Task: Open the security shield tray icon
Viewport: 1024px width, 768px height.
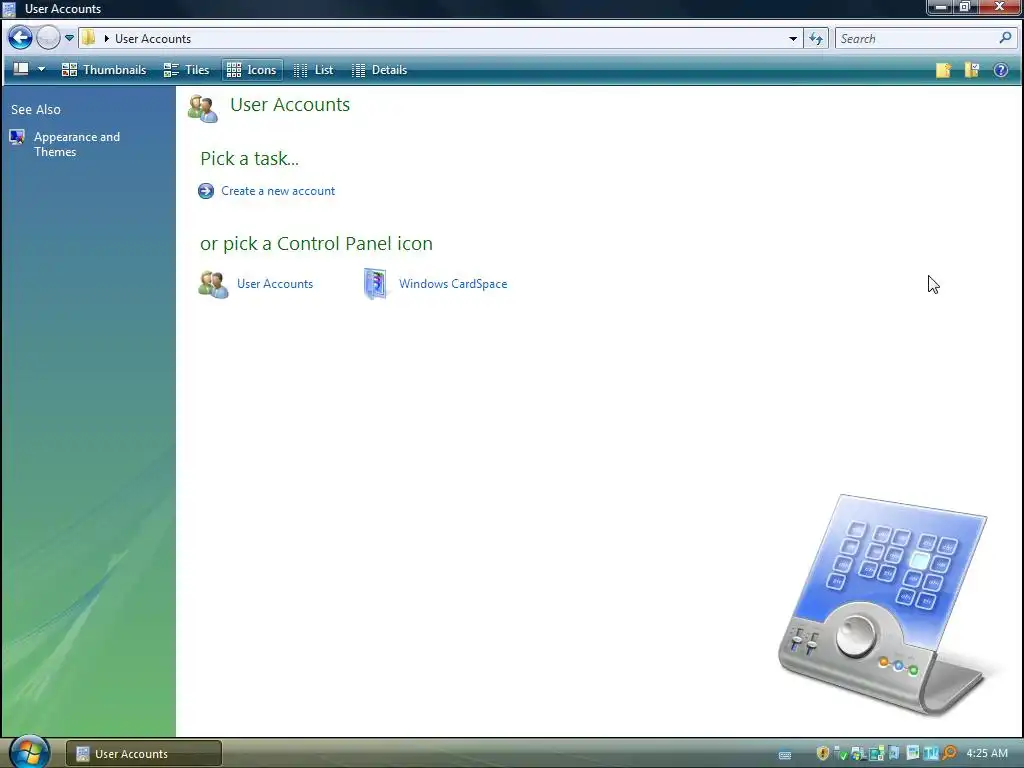Action: tap(823, 753)
